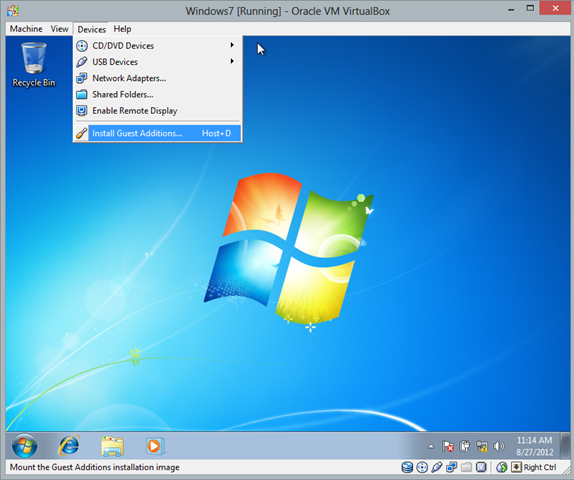Viewport: 574px width, 480px height.
Task: Open the Windows 7 Start button
Action: click(25, 446)
